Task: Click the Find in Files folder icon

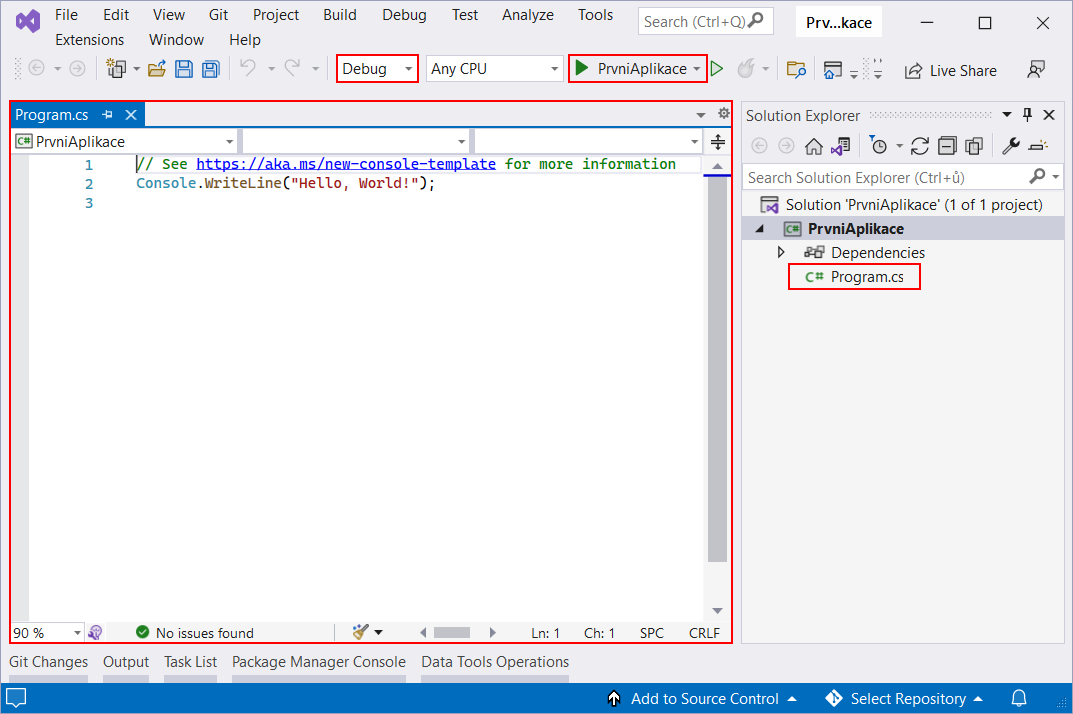Action: 796,69
